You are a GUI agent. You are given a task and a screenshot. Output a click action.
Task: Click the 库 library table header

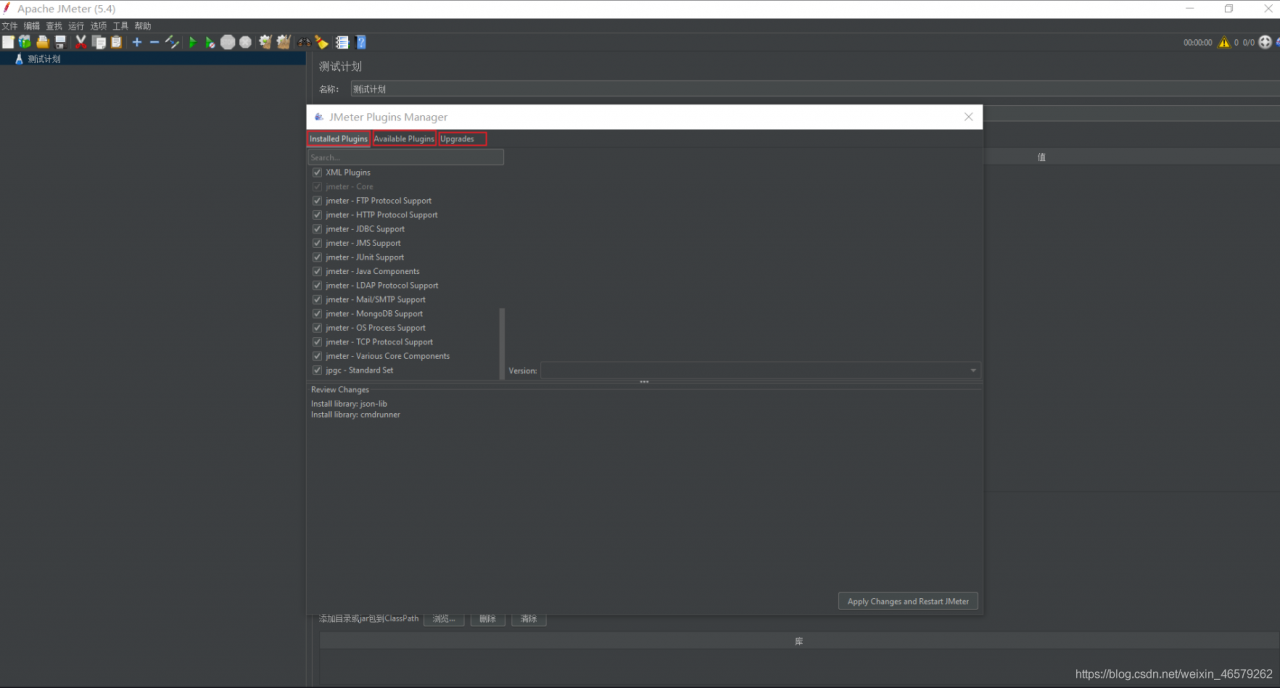pos(799,641)
